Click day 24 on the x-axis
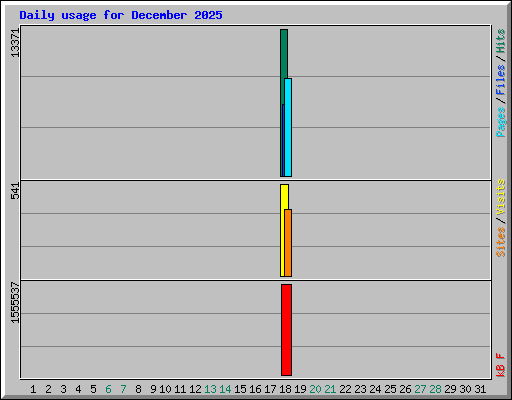This screenshot has width=512, height=400. [x=375, y=389]
